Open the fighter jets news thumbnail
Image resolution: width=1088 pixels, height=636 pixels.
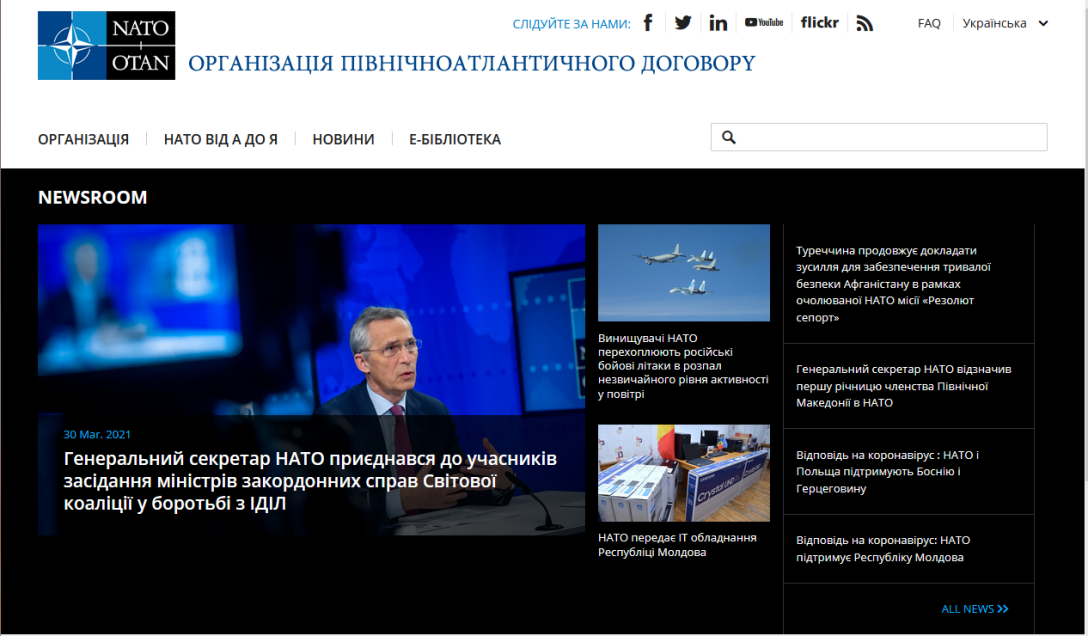684,273
